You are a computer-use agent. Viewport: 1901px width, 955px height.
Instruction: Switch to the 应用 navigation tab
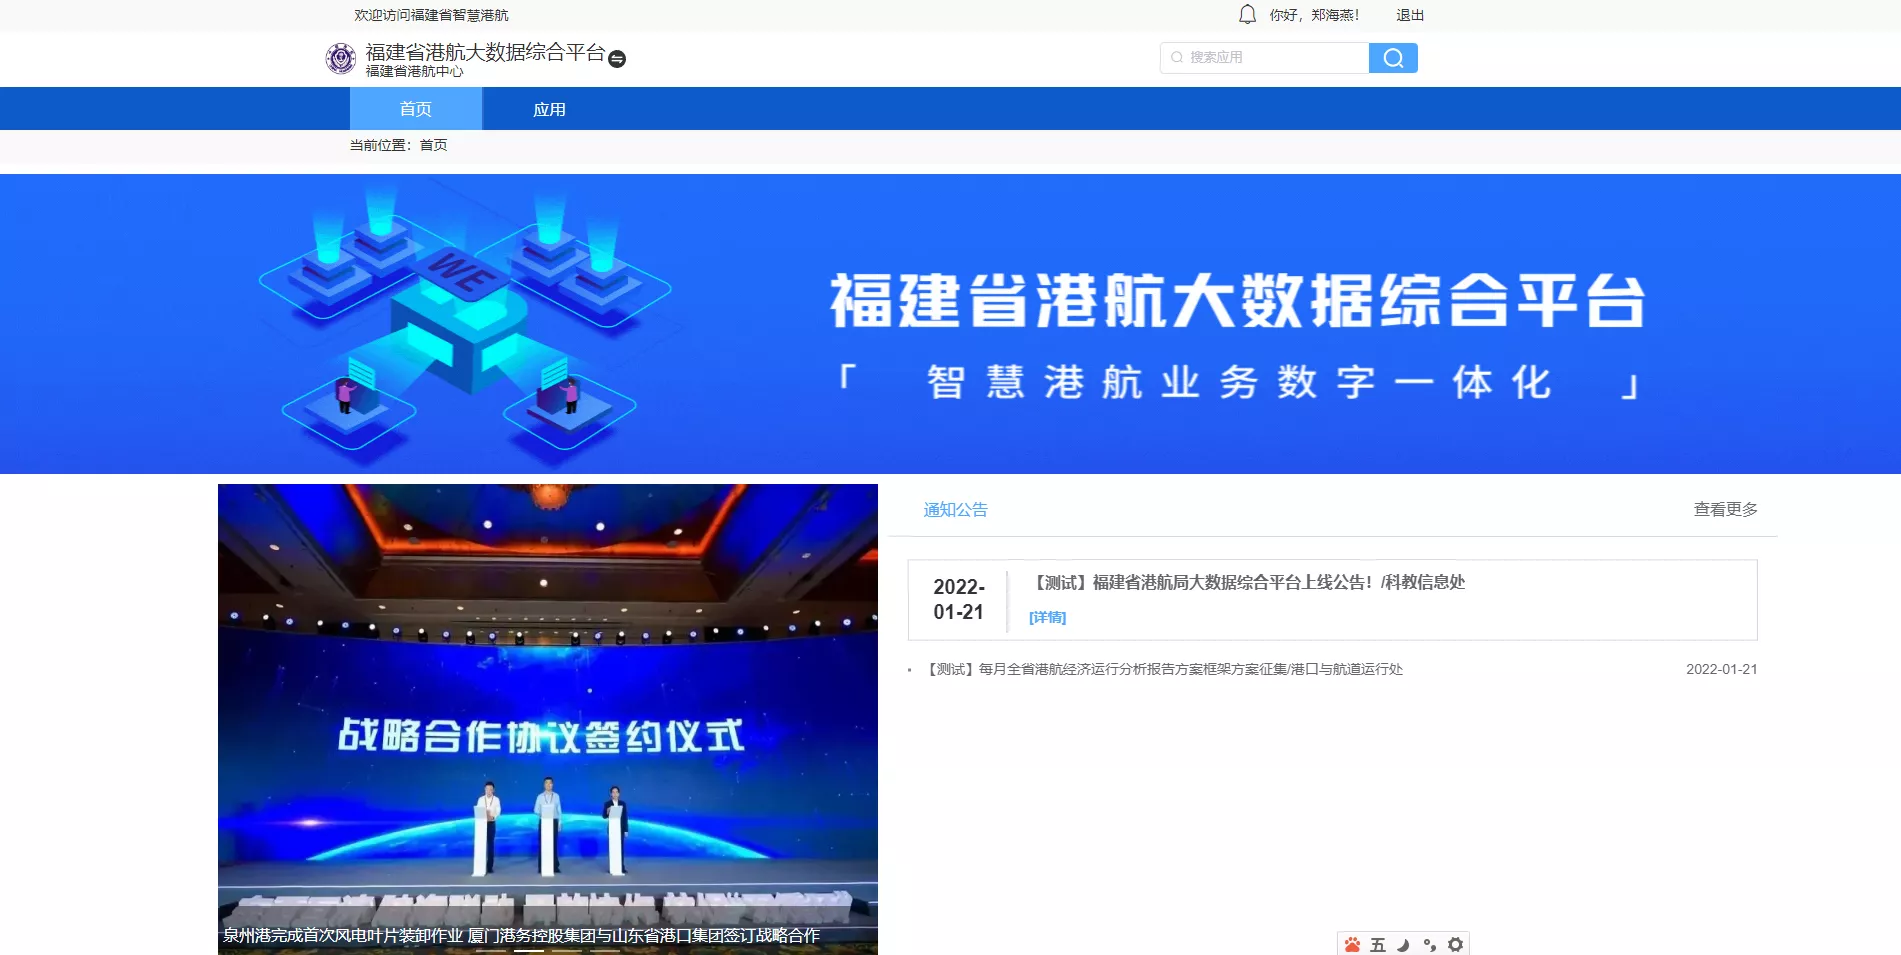(x=549, y=109)
